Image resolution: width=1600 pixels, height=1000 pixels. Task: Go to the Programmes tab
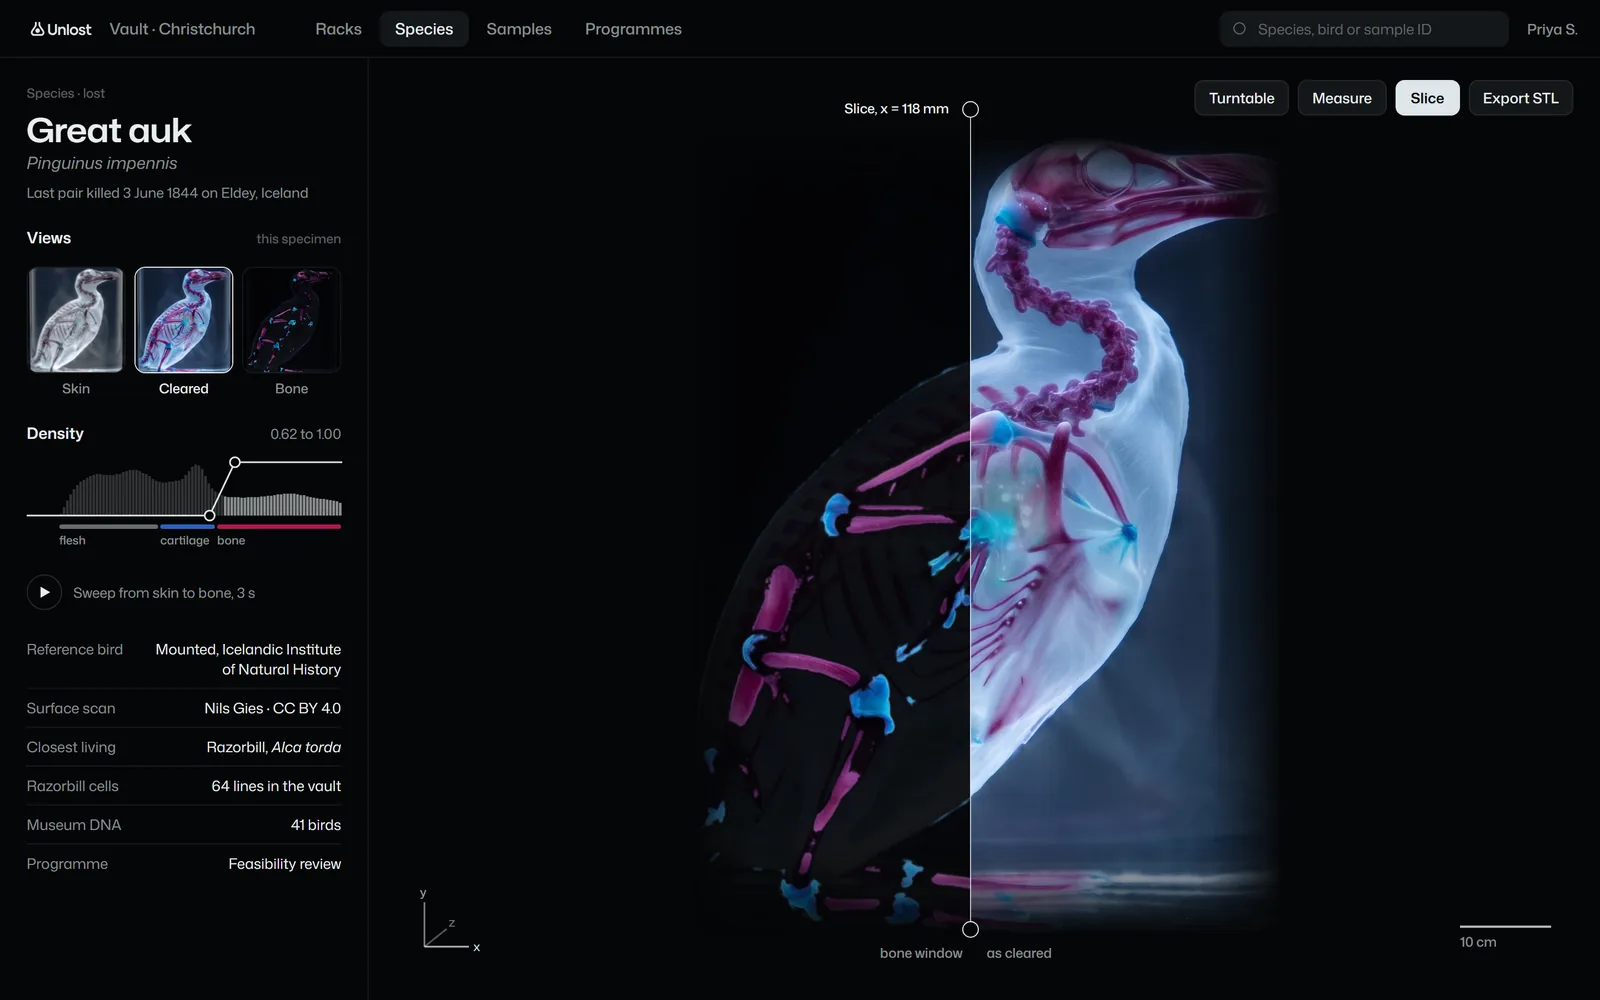633,29
